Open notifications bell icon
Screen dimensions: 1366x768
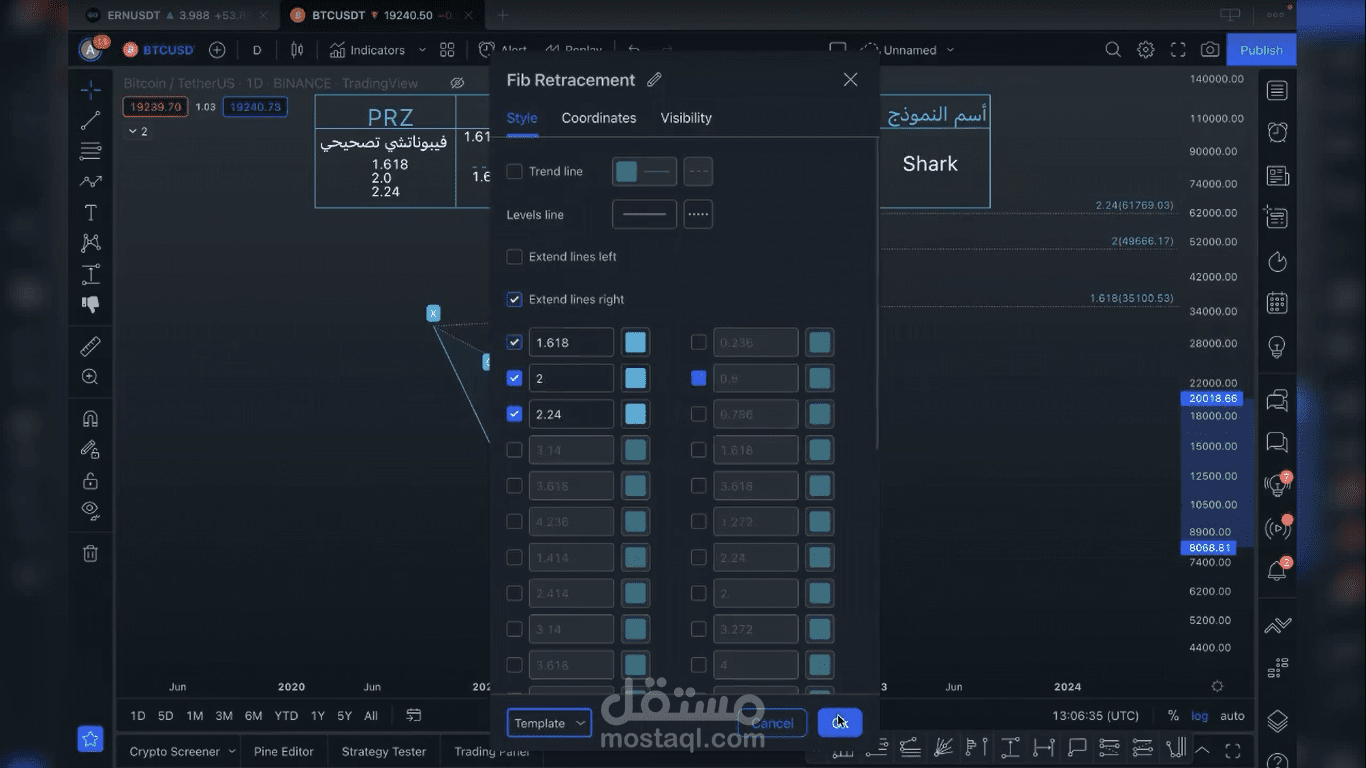pos(1276,571)
